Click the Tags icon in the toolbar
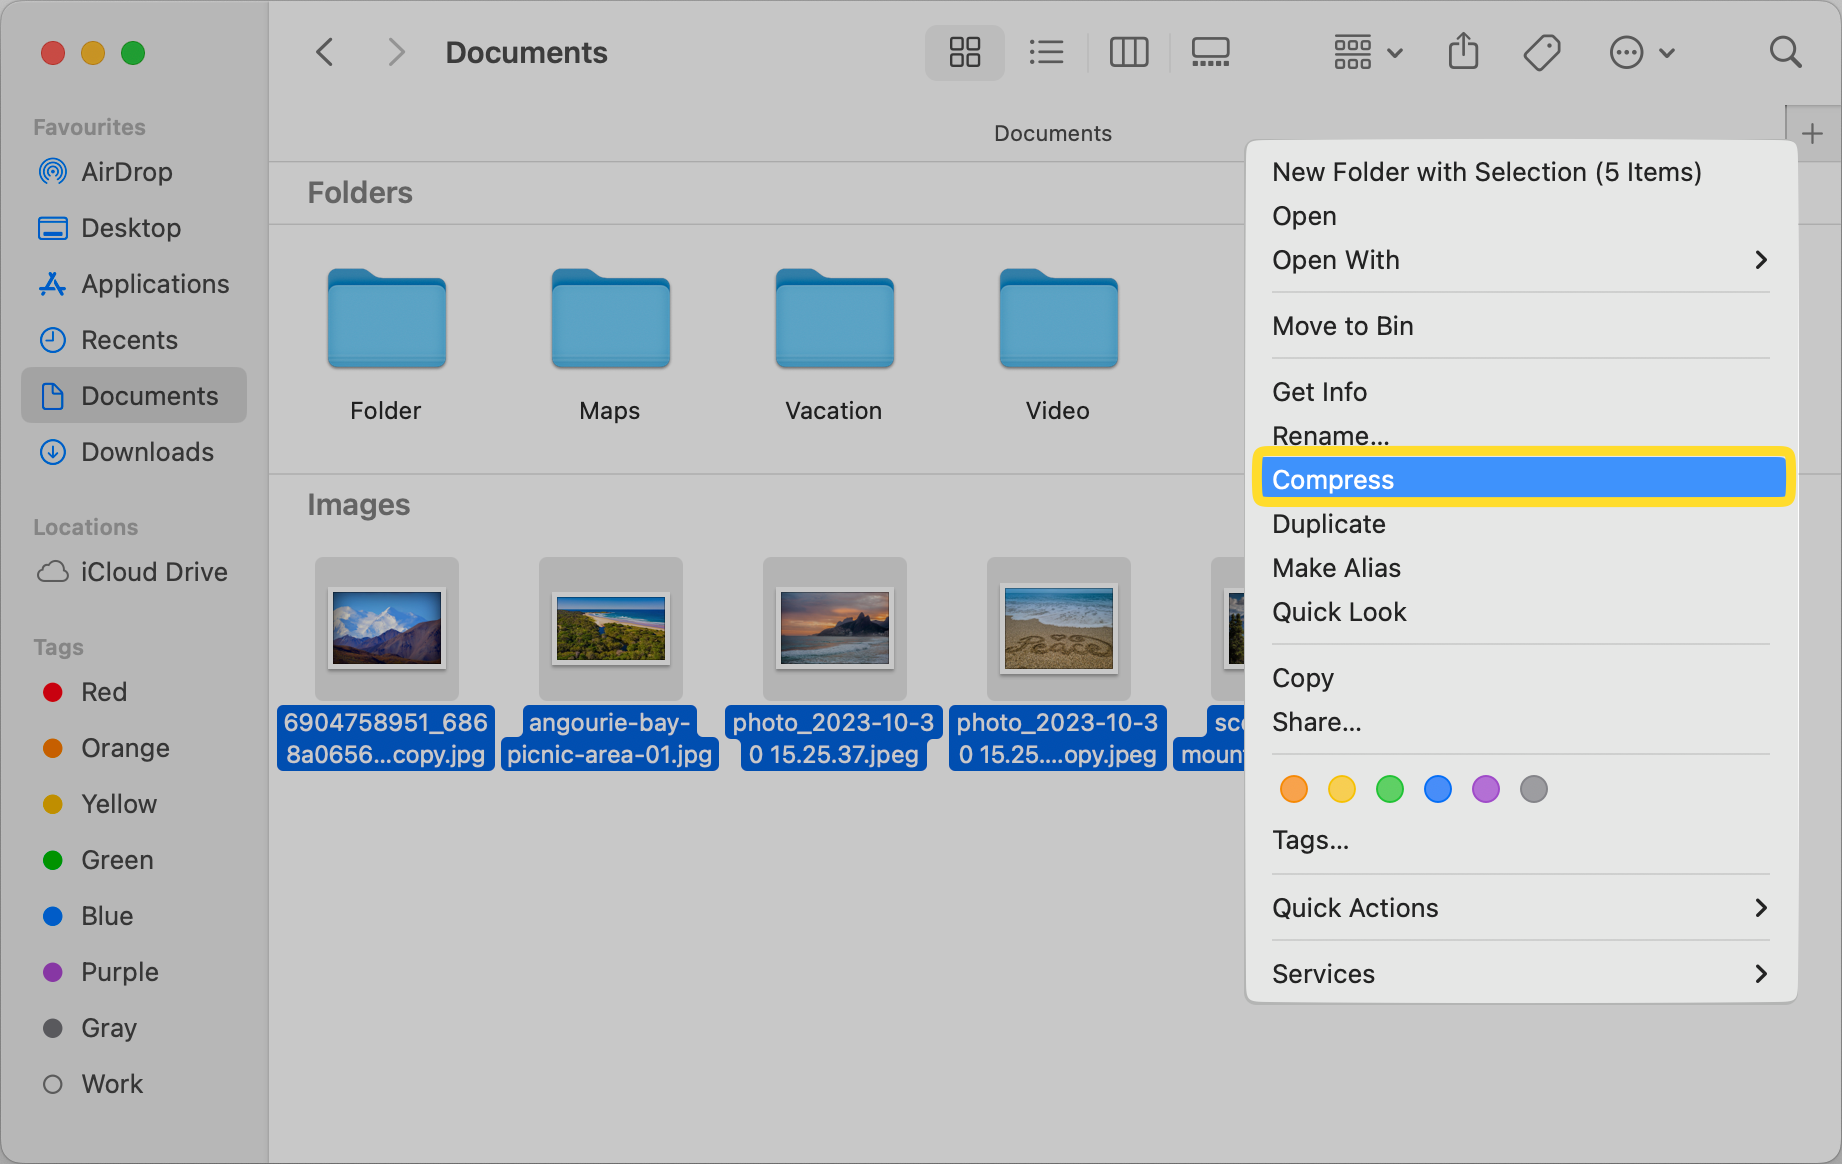Image resolution: width=1842 pixels, height=1164 pixels. click(1541, 52)
